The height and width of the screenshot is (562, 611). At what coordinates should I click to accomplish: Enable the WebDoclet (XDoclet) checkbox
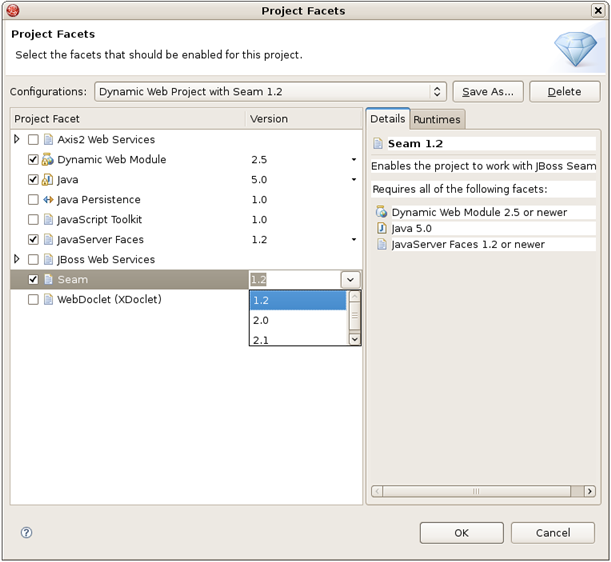pyautogui.click(x=33, y=300)
